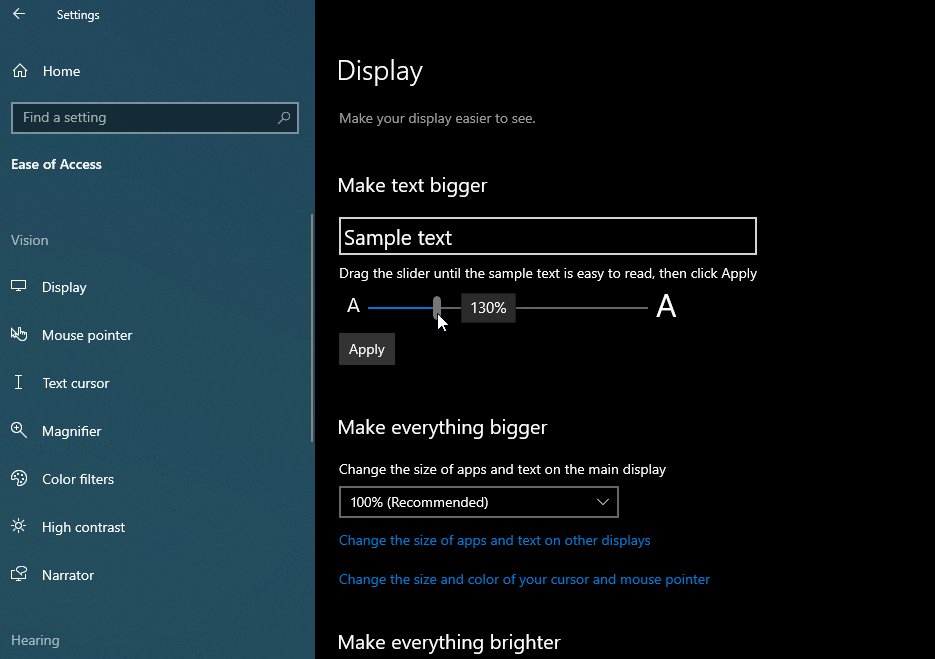
Task: Open cursor and mouse pointer color settings link
Action: [524, 579]
